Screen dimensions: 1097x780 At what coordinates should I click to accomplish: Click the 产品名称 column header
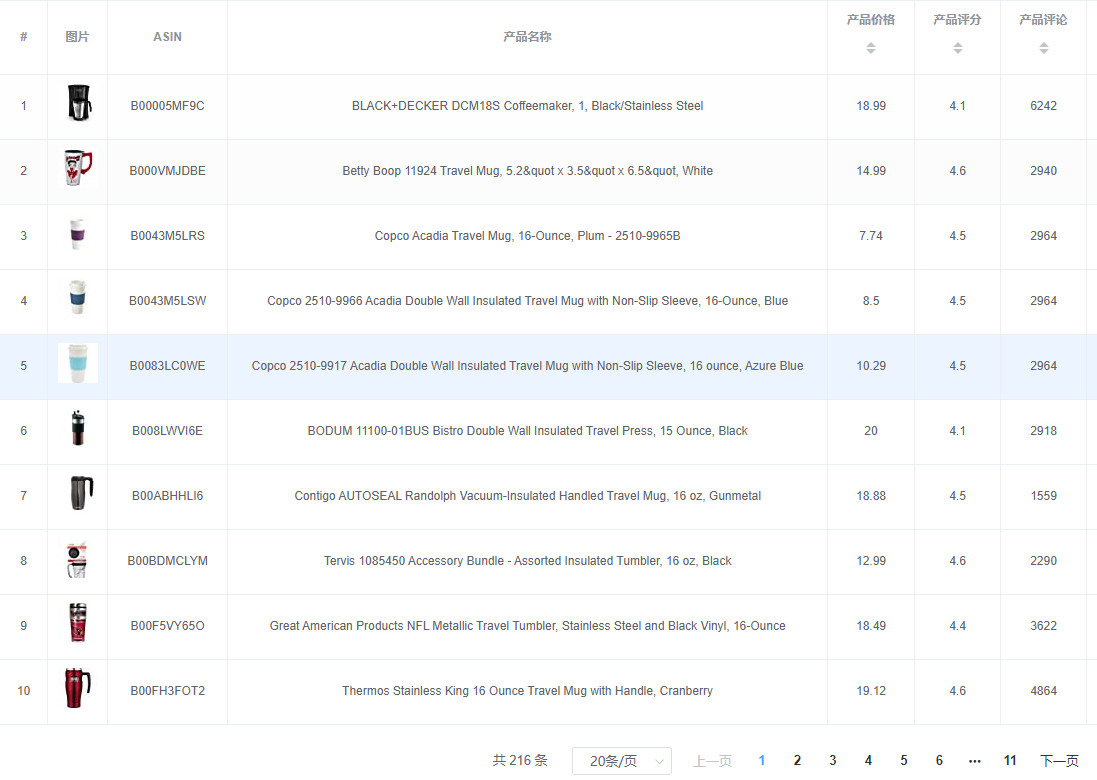click(x=527, y=37)
